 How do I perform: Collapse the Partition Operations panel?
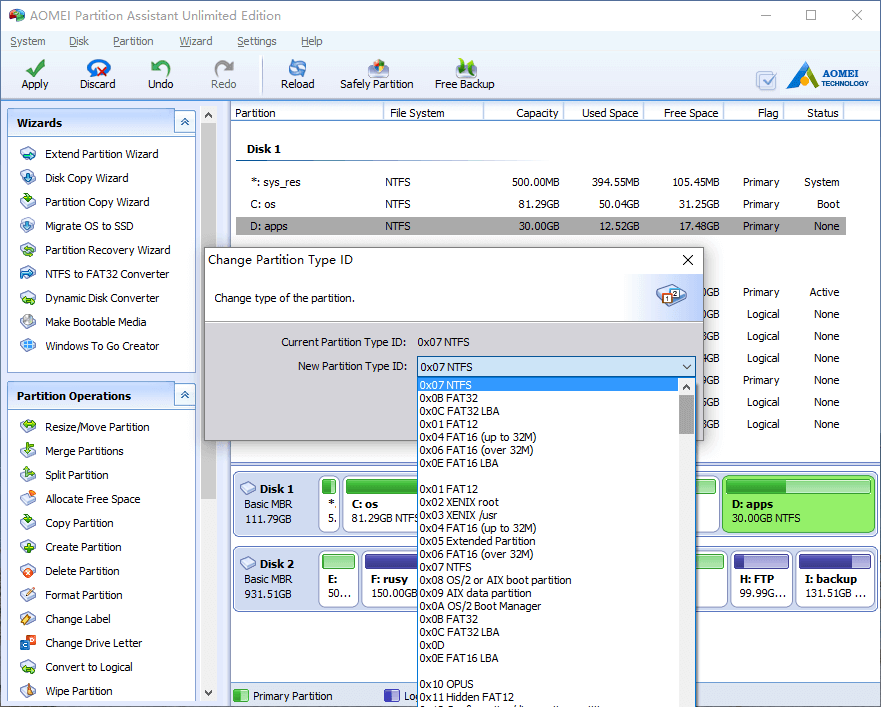tap(185, 395)
